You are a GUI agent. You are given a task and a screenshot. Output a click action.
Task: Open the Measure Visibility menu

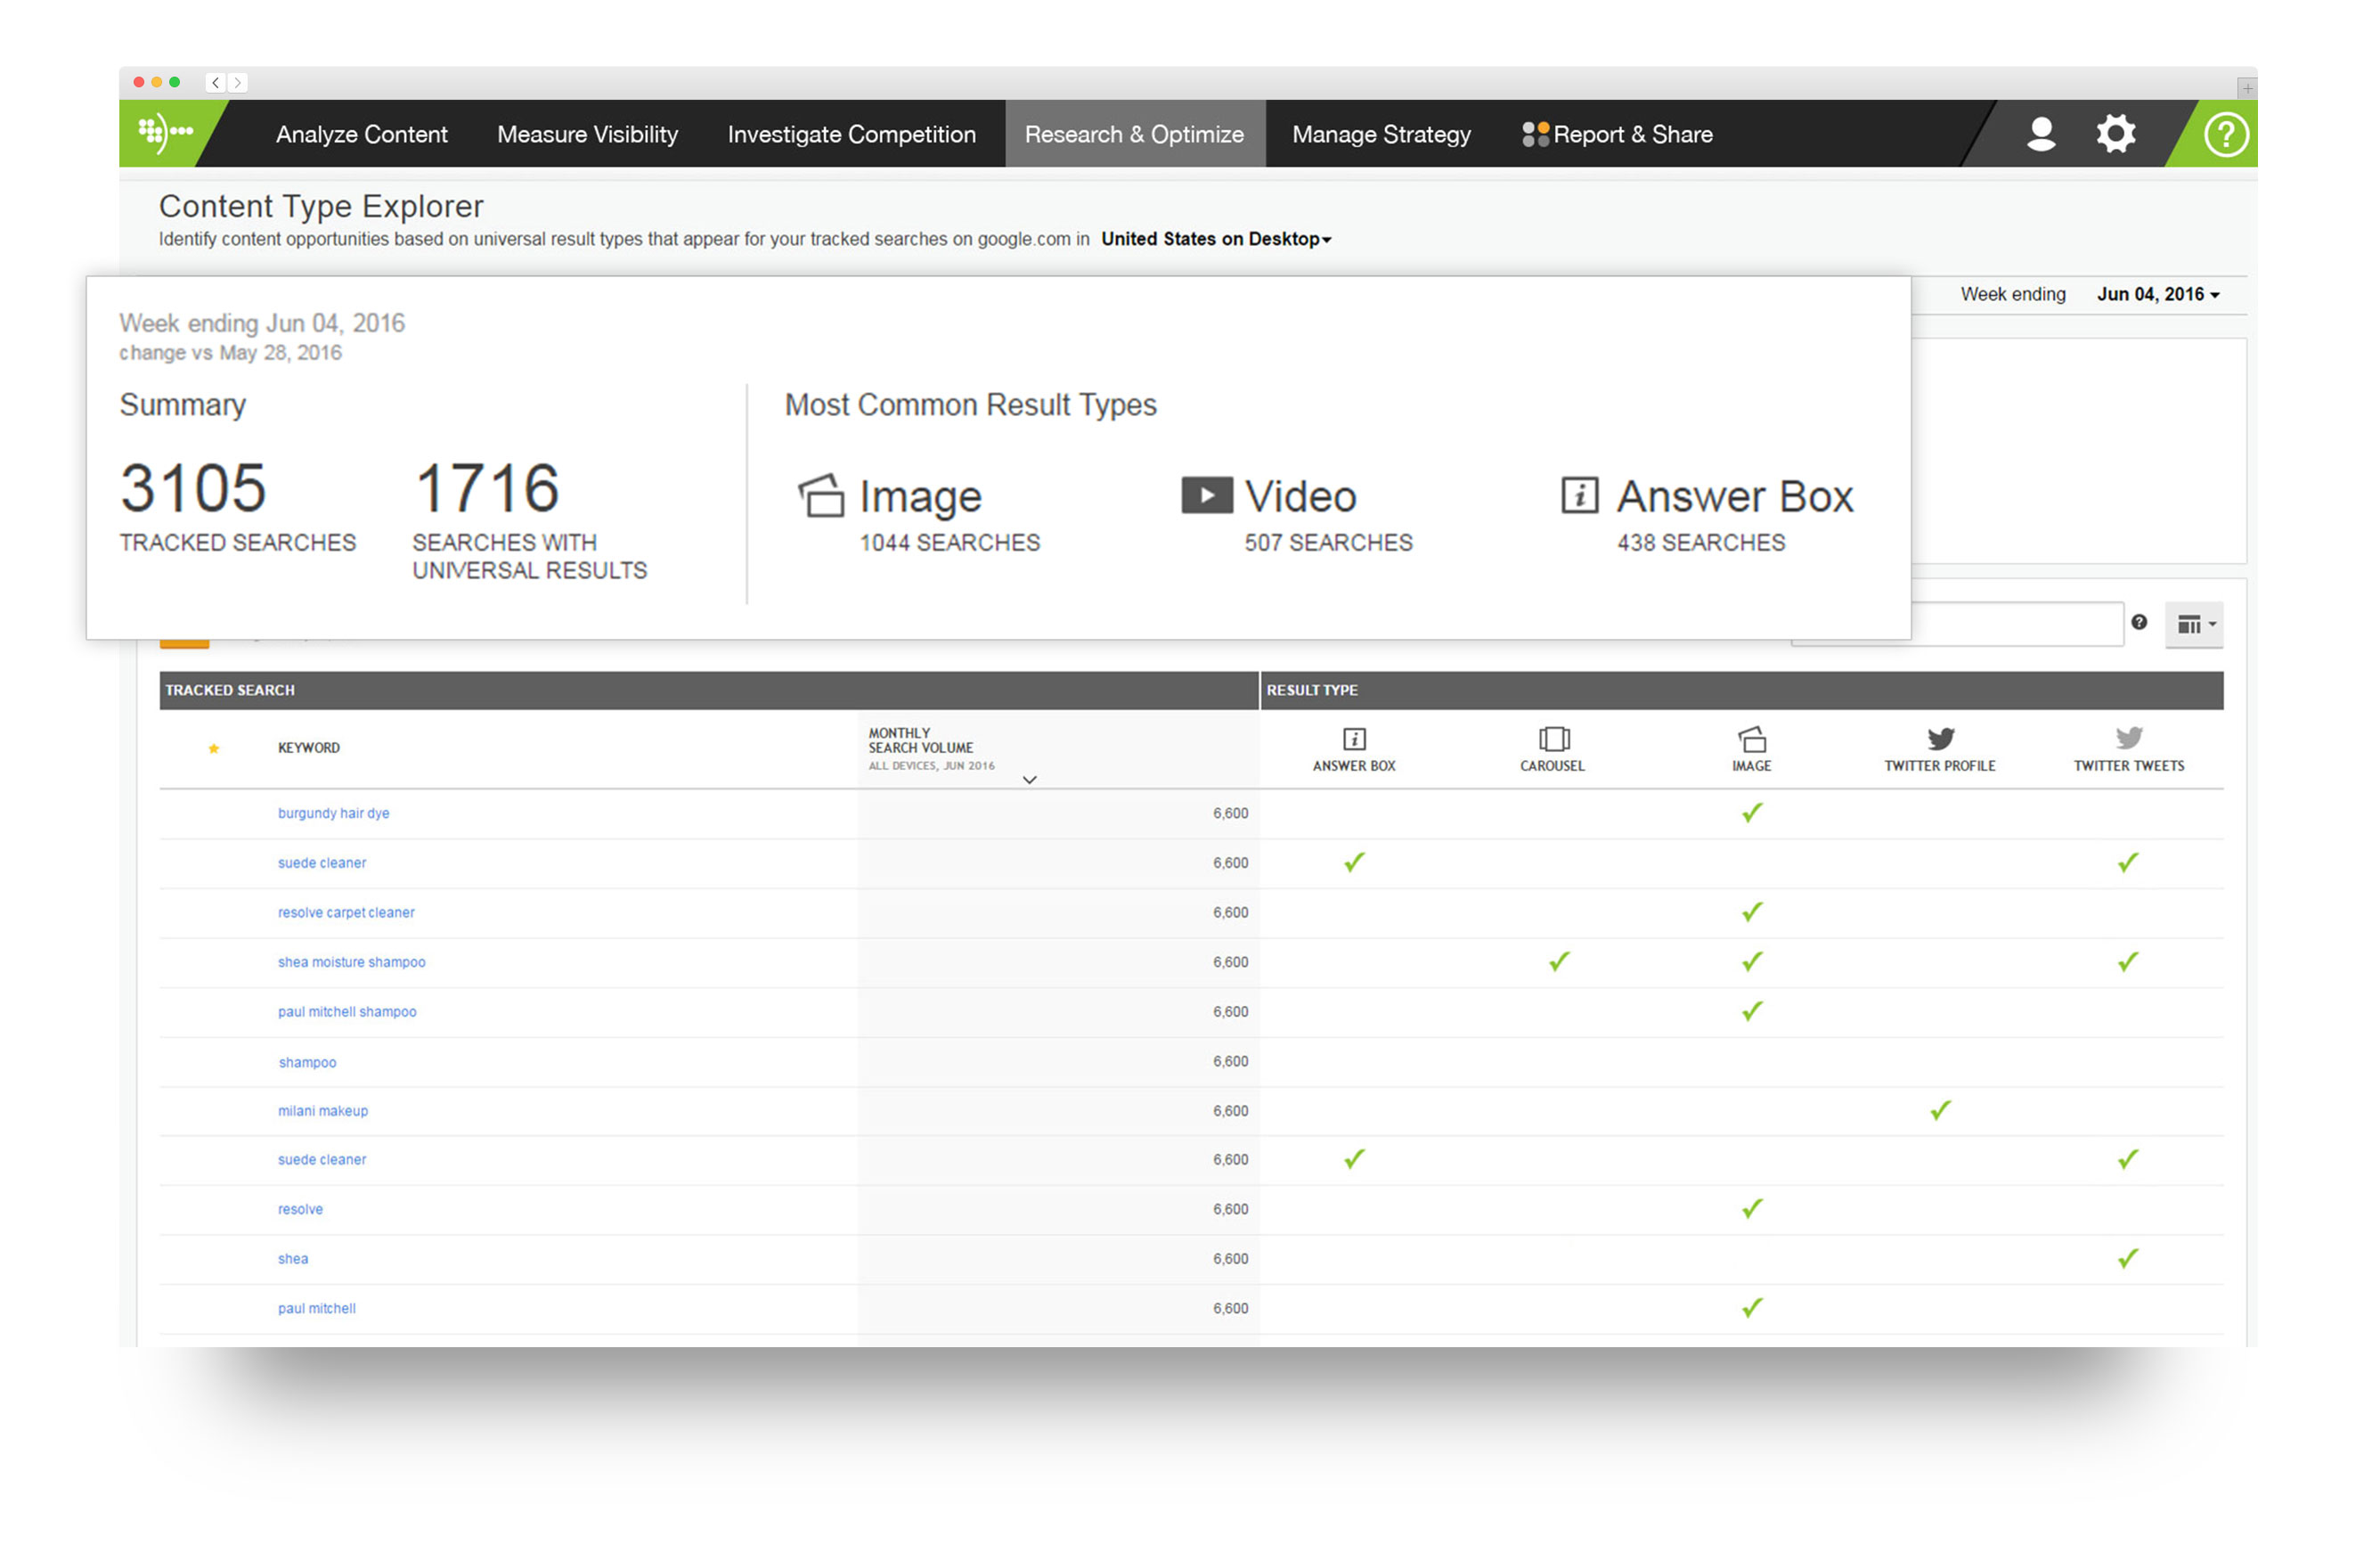point(588,134)
